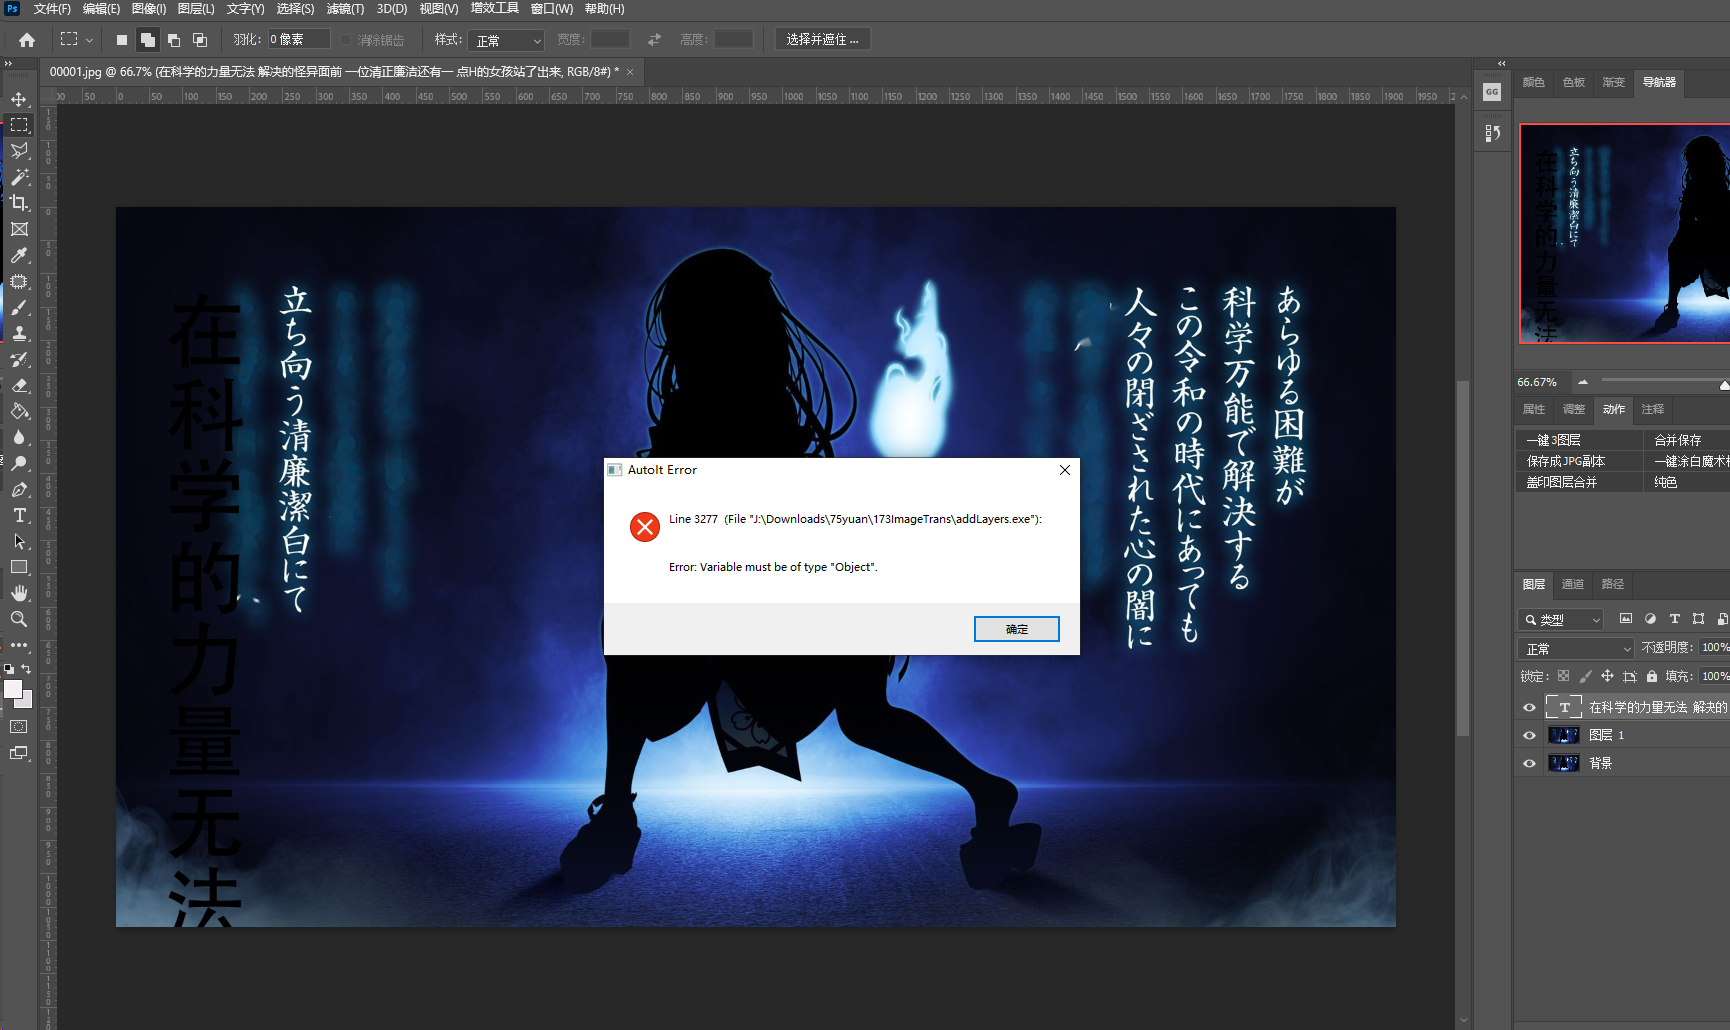Switch to the 通道 channels tab
Viewport: 1730px width, 1030px height.
[x=1573, y=584]
